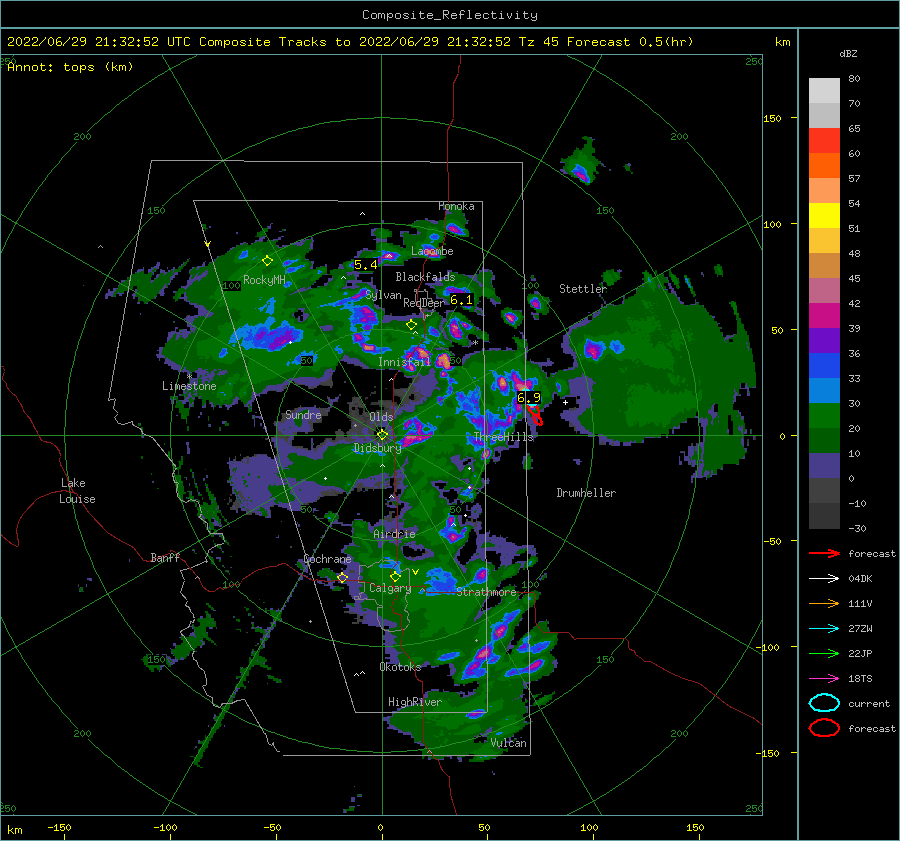Click the Strathmore label
Viewport: 900px width, 841px height.
(486, 592)
